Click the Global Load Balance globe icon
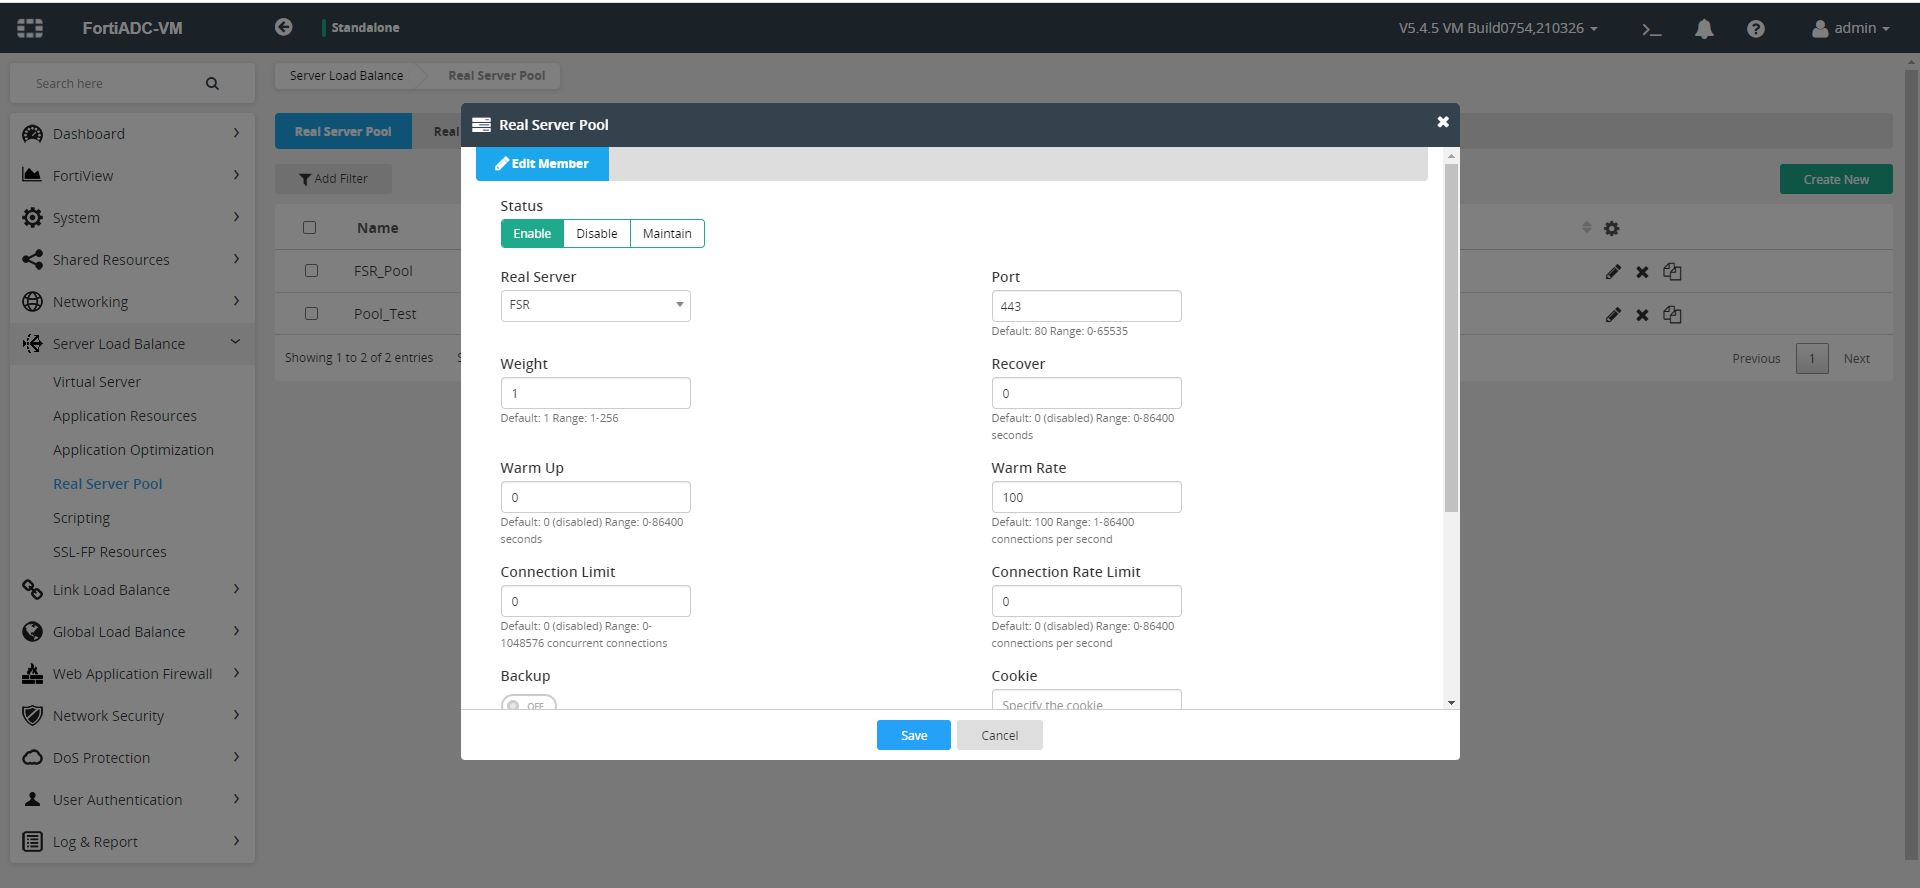This screenshot has height=888, width=1920. tap(33, 631)
